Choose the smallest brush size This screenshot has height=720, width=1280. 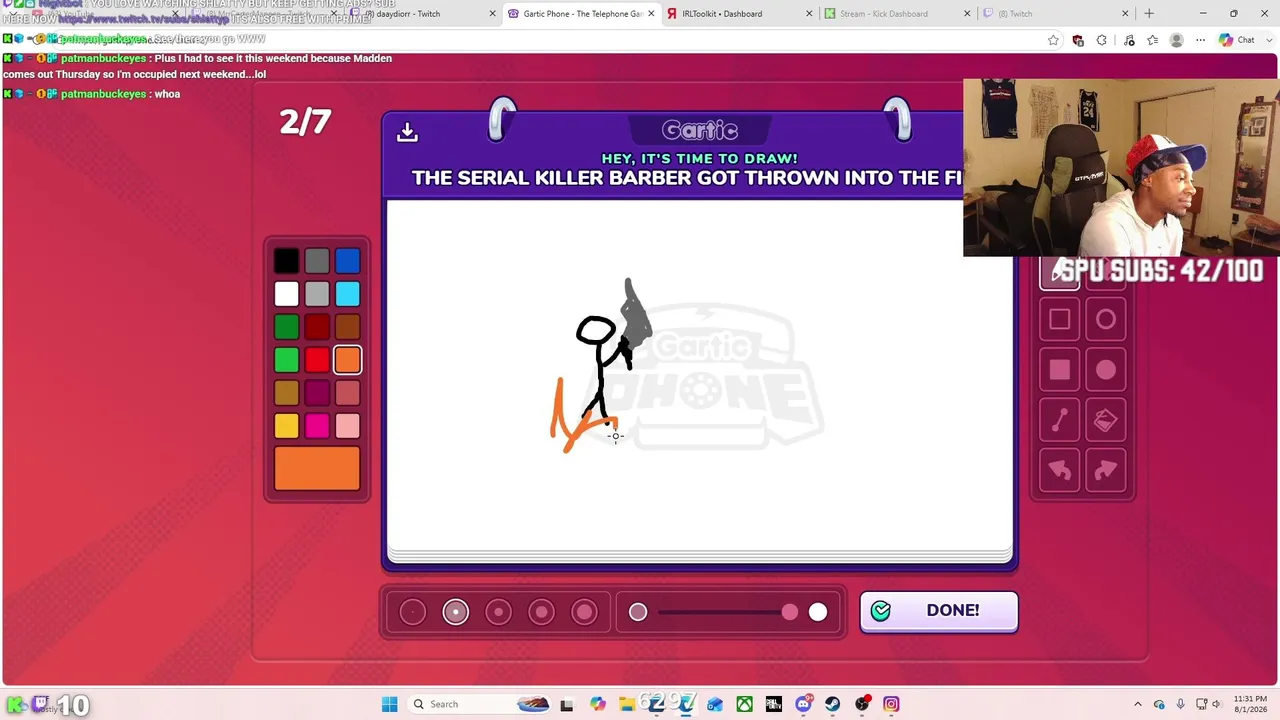tap(413, 612)
